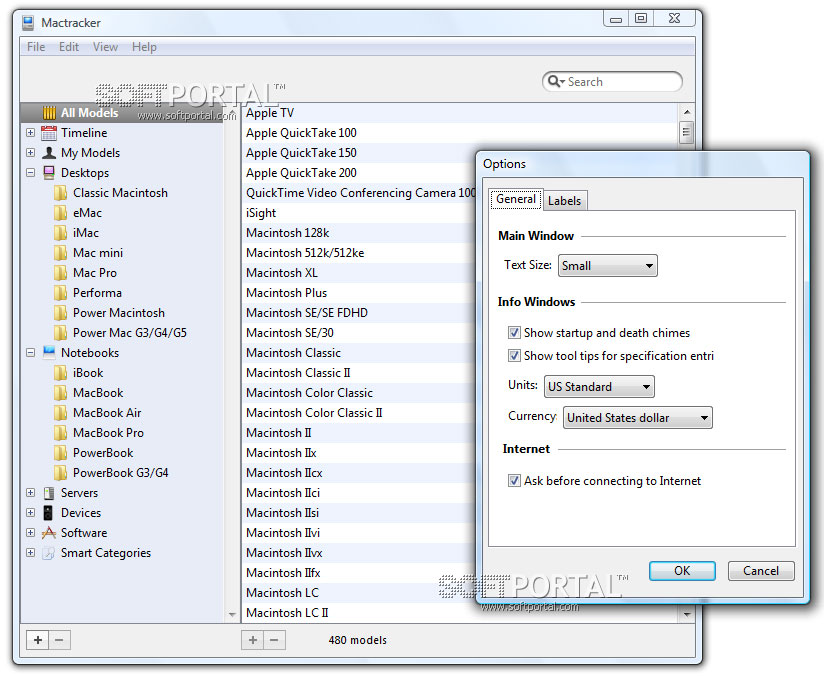Expand the Timeline tree node
The image size is (824, 676).
30,132
